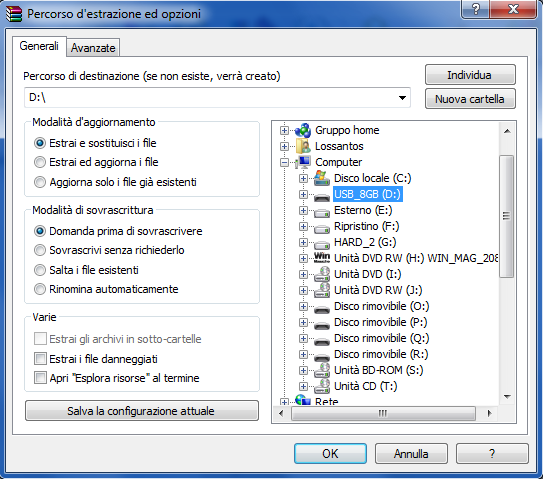Click the Unità DVD RW (H:) WIN_MAG icon
The width and height of the screenshot is (543, 479).
tap(322, 258)
